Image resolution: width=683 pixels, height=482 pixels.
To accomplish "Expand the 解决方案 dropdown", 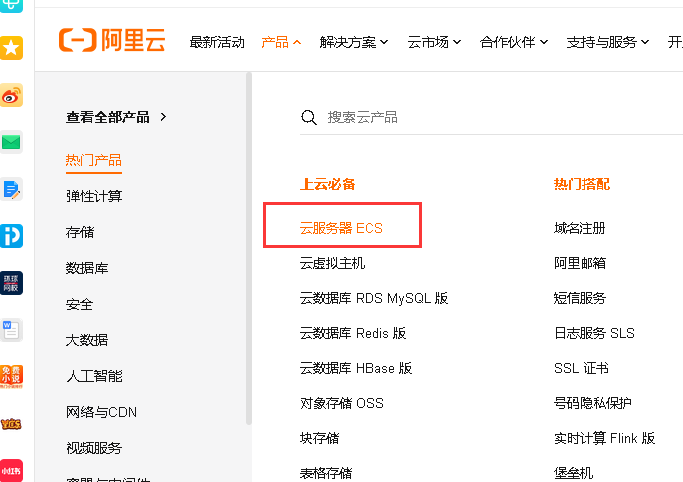I will 354,42.
